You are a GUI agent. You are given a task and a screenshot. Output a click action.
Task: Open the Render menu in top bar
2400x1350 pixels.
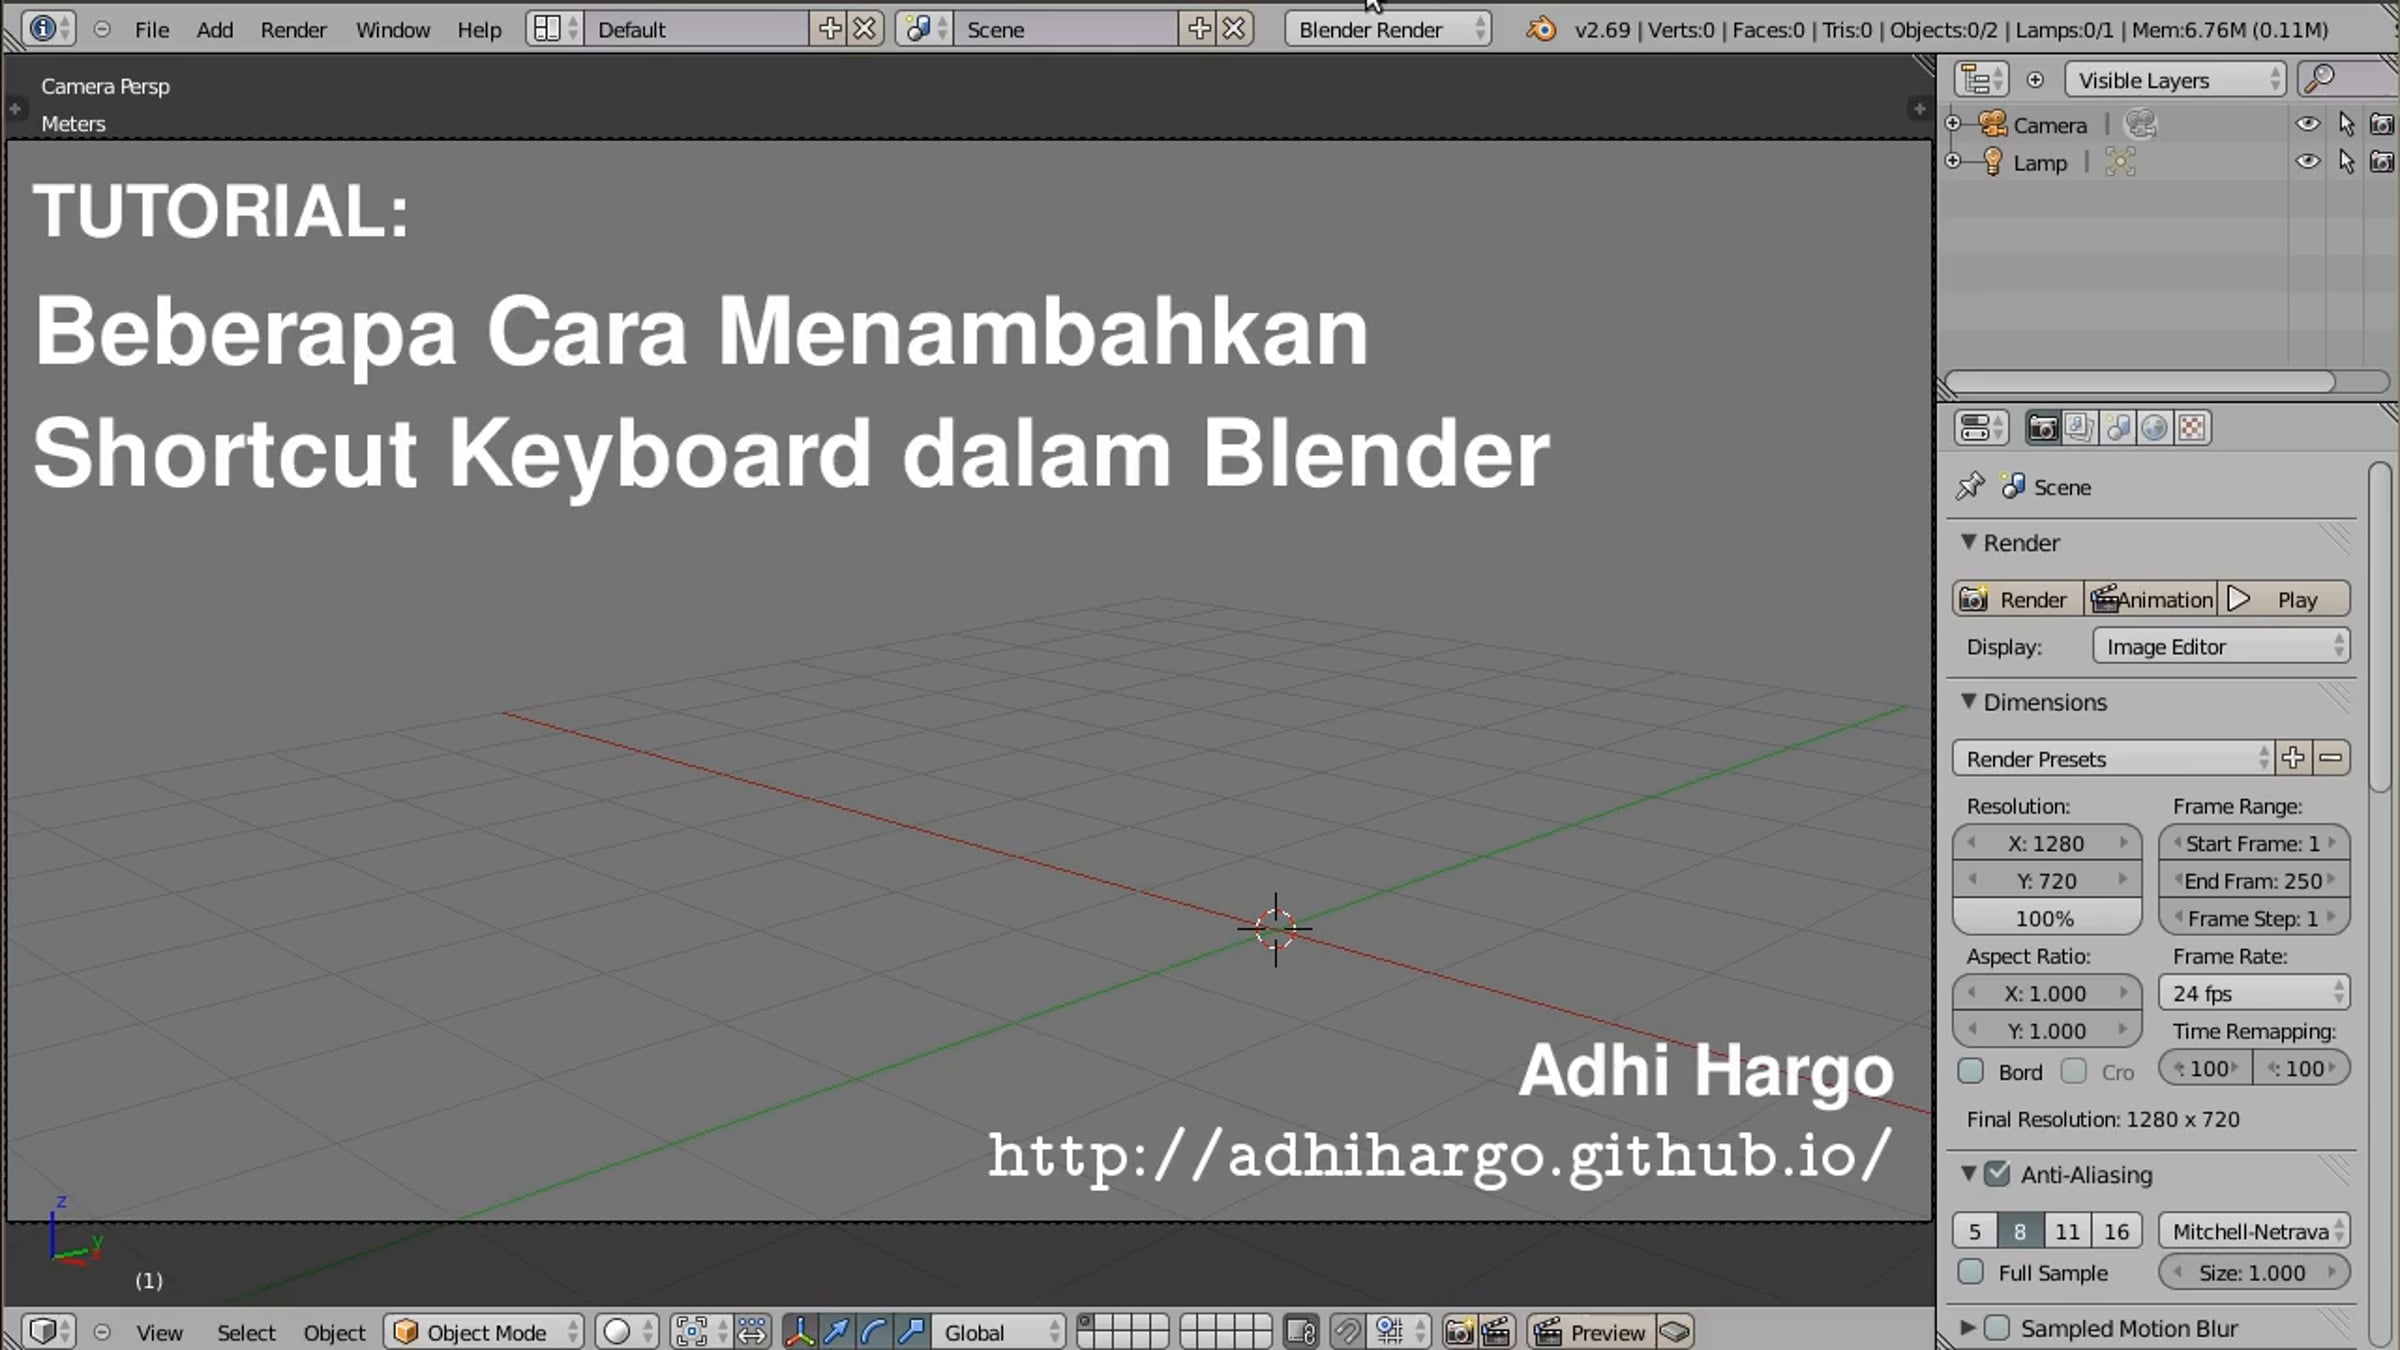click(x=293, y=30)
